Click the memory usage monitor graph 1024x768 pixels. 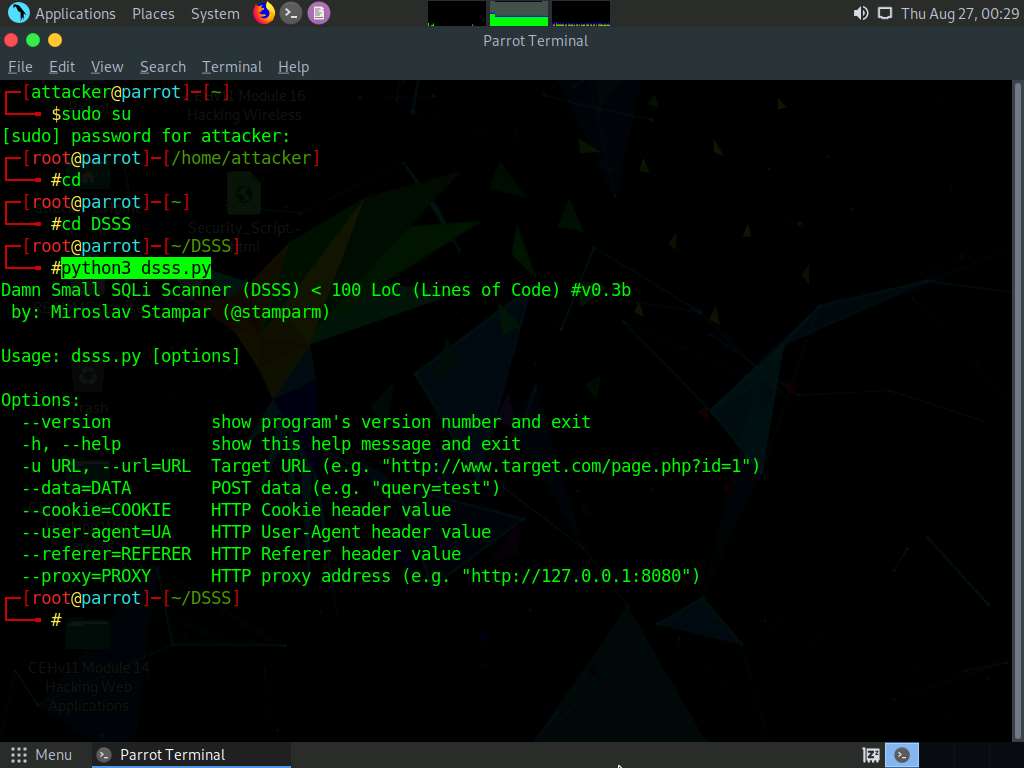tap(519, 11)
